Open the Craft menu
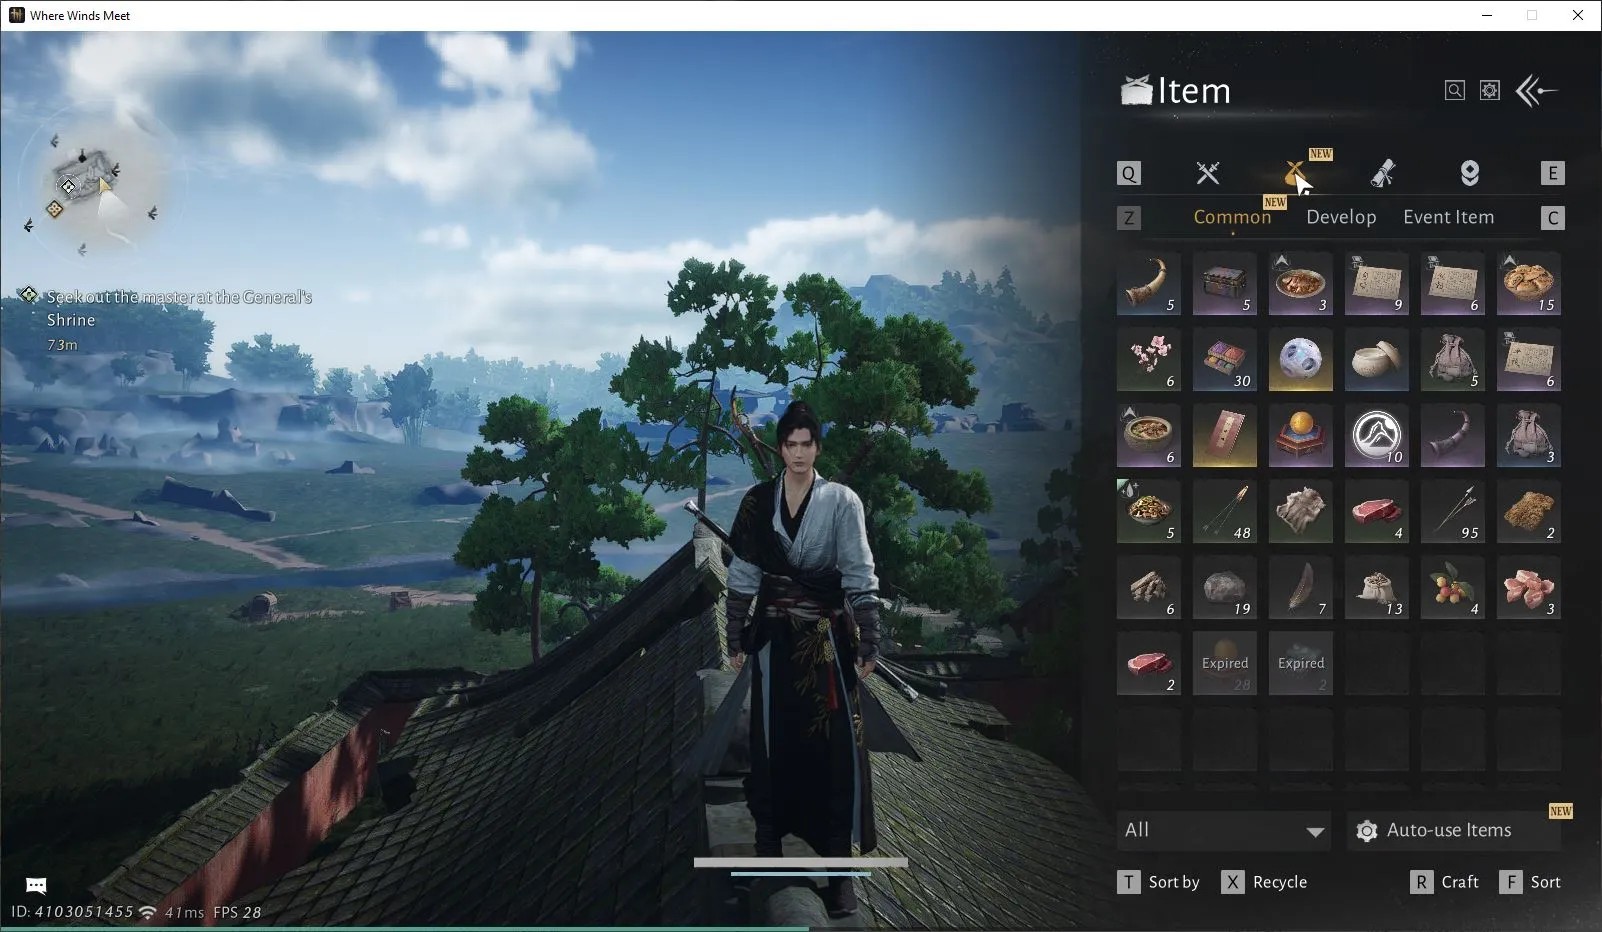The height and width of the screenshot is (932, 1602). (1444, 882)
